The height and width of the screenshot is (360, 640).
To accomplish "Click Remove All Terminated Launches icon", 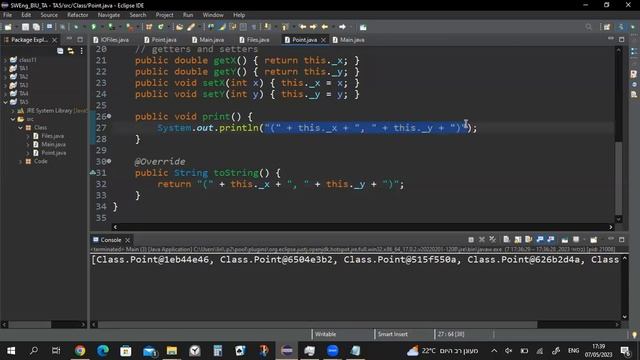I will [492, 240].
